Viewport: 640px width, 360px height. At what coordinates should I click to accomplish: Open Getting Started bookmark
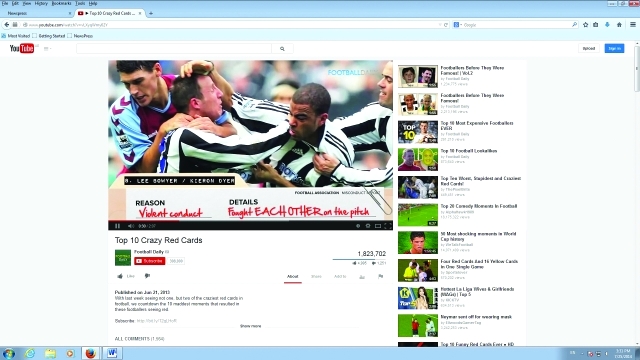coord(49,36)
